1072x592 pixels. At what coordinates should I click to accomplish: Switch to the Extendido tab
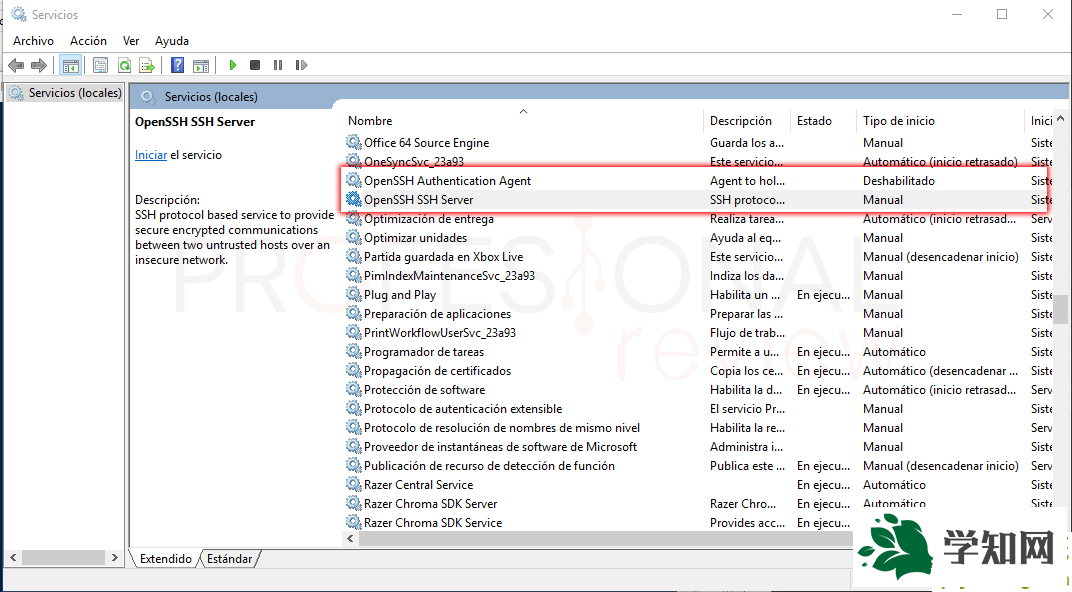pos(165,559)
